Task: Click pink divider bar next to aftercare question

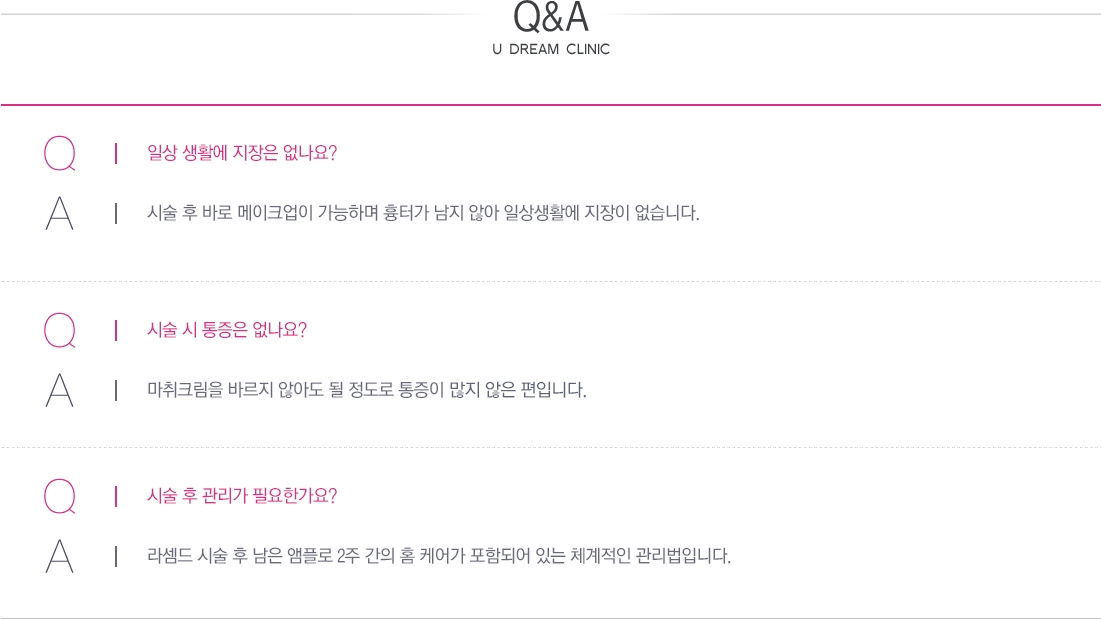Action: (x=116, y=496)
